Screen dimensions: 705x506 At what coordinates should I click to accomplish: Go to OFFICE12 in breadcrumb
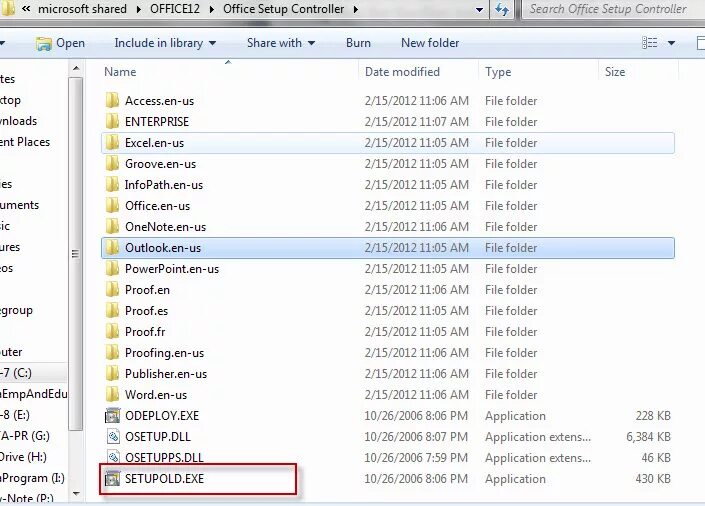175,9
